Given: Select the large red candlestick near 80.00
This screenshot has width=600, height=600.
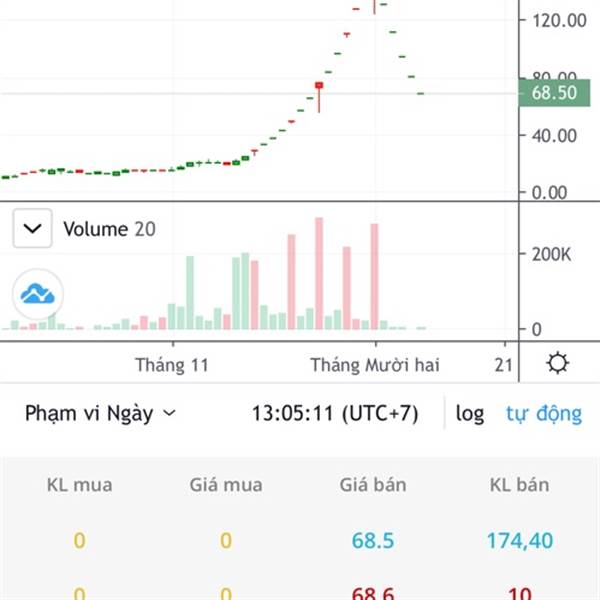Looking at the screenshot, I should click(319, 85).
